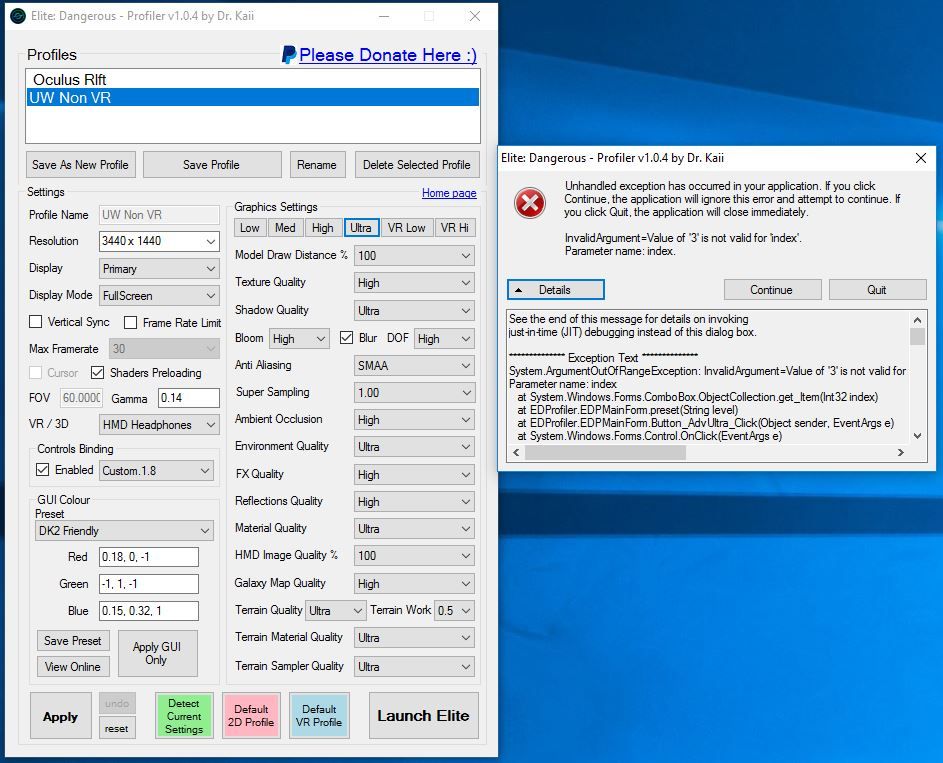This screenshot has height=763, width=943.
Task: Expand the Bloom dropdown
Action: pos(299,339)
